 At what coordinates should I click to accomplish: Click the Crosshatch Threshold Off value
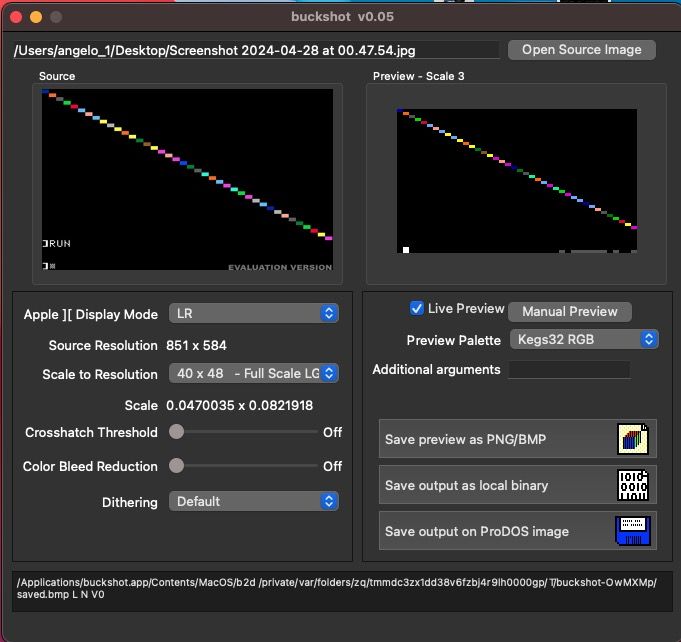point(332,432)
